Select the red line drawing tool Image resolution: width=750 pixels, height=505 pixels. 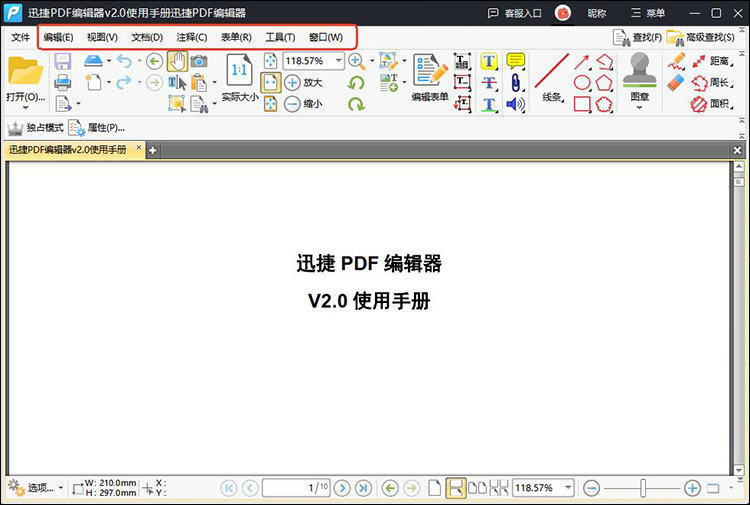(551, 70)
